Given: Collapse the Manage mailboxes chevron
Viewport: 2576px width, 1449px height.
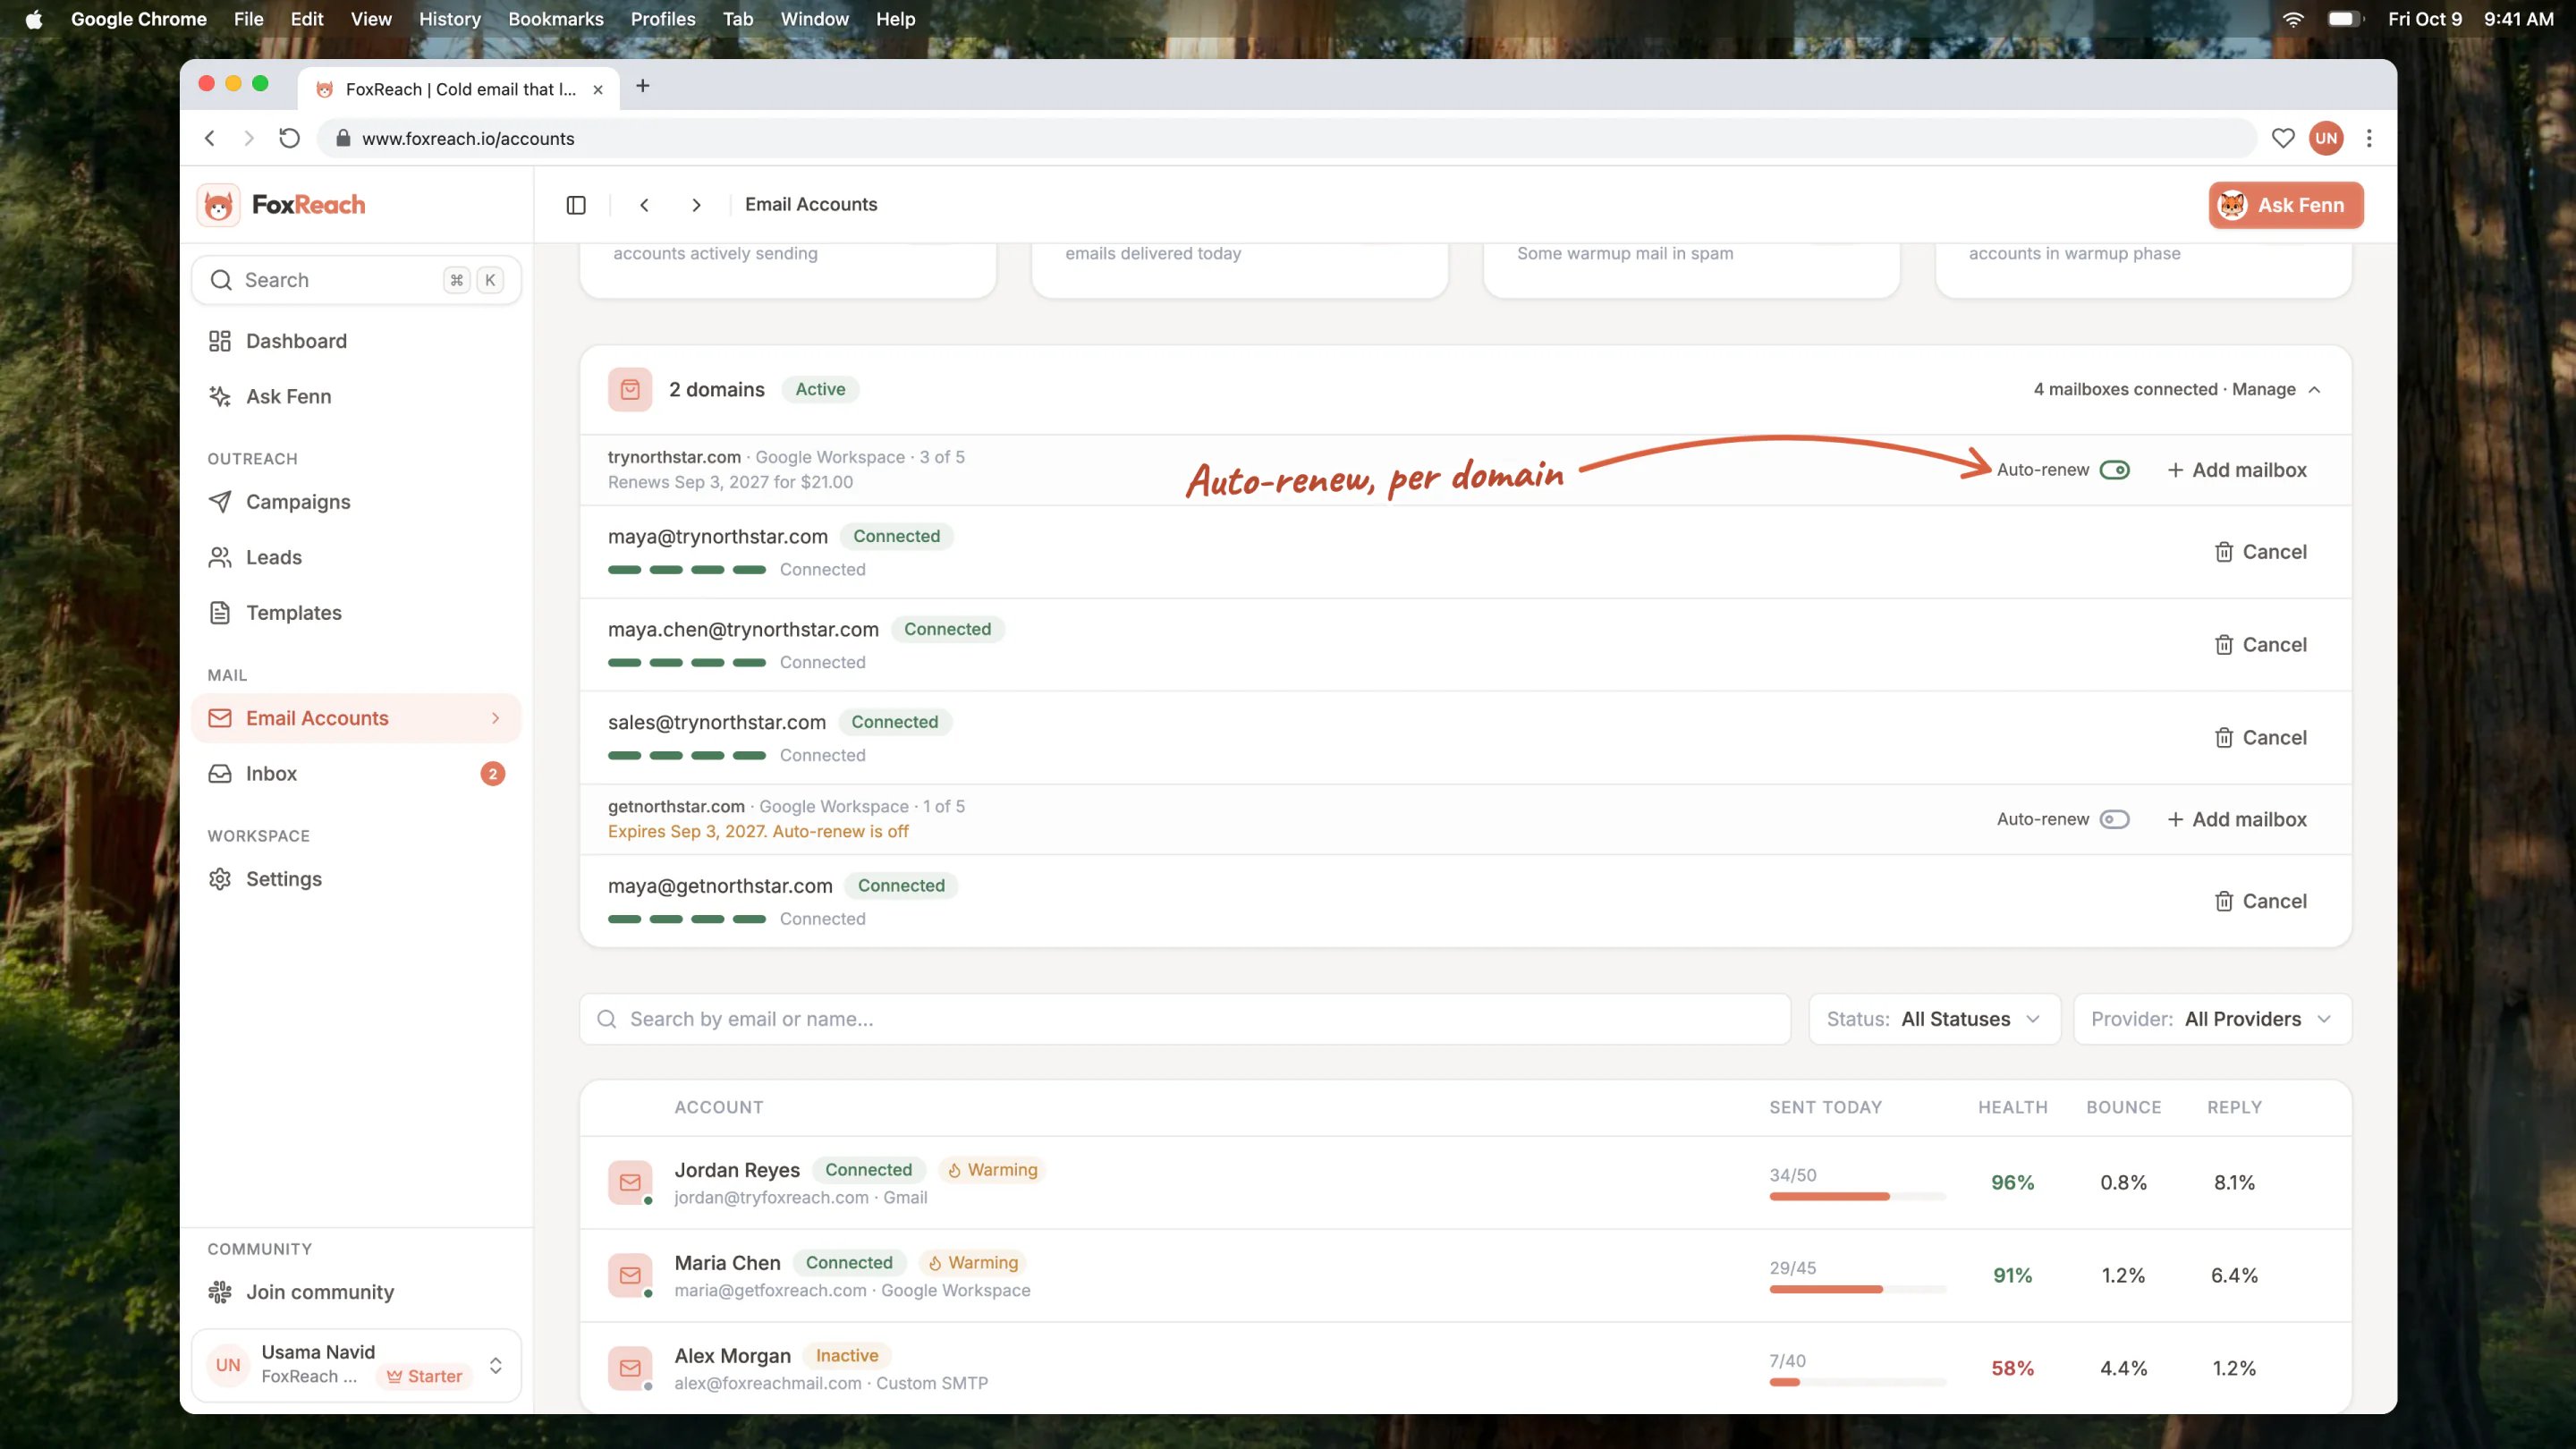Looking at the screenshot, I should pos(2314,389).
